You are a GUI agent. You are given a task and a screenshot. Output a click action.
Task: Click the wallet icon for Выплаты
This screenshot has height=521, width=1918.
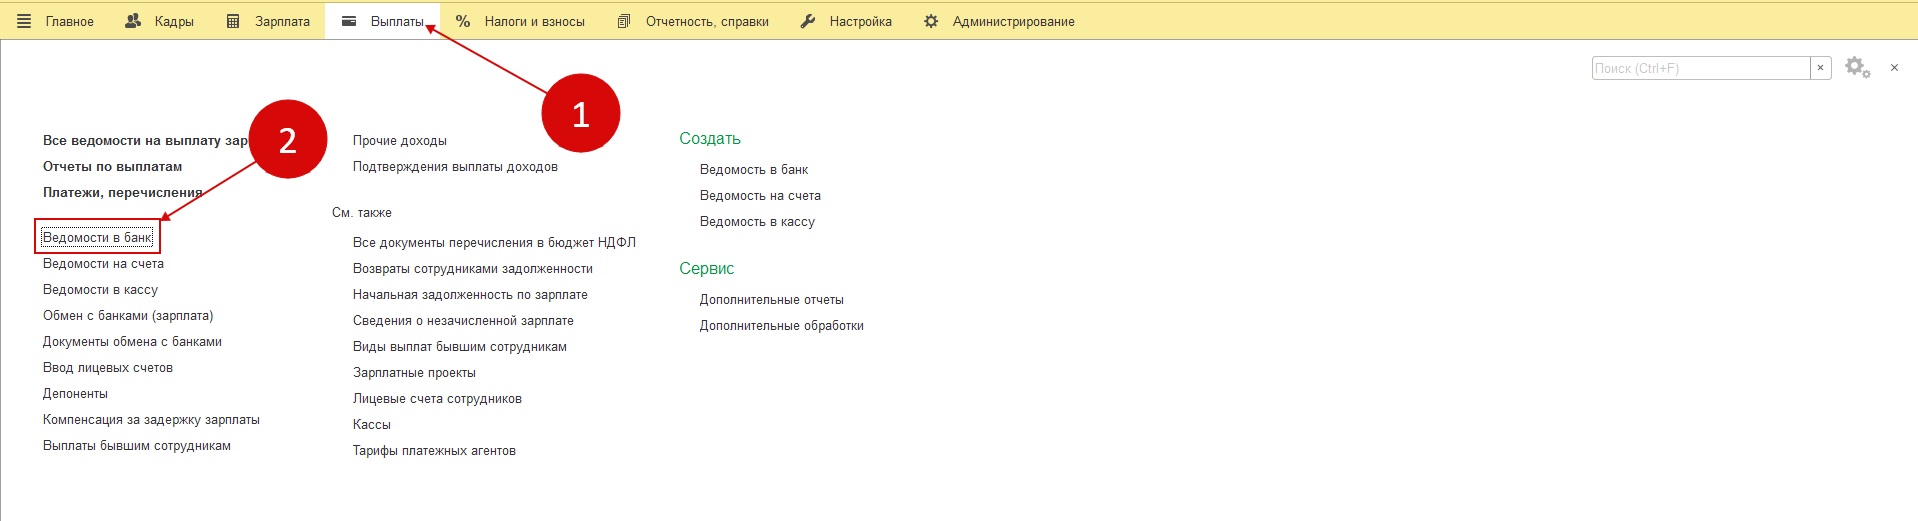(349, 21)
